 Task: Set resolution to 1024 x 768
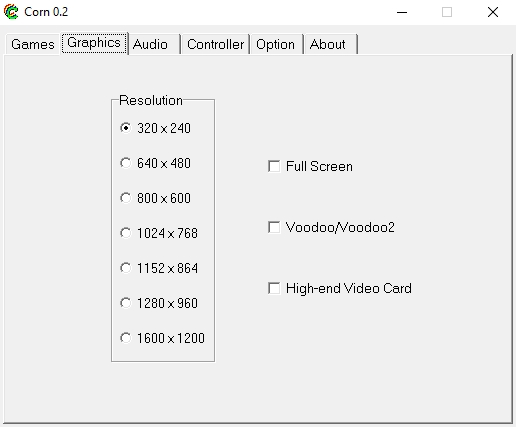pyautogui.click(x=159, y=233)
